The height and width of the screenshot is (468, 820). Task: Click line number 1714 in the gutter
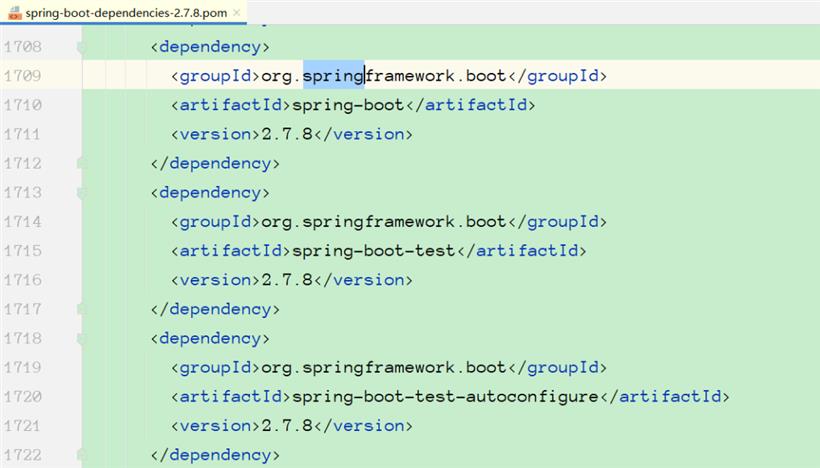click(22, 222)
